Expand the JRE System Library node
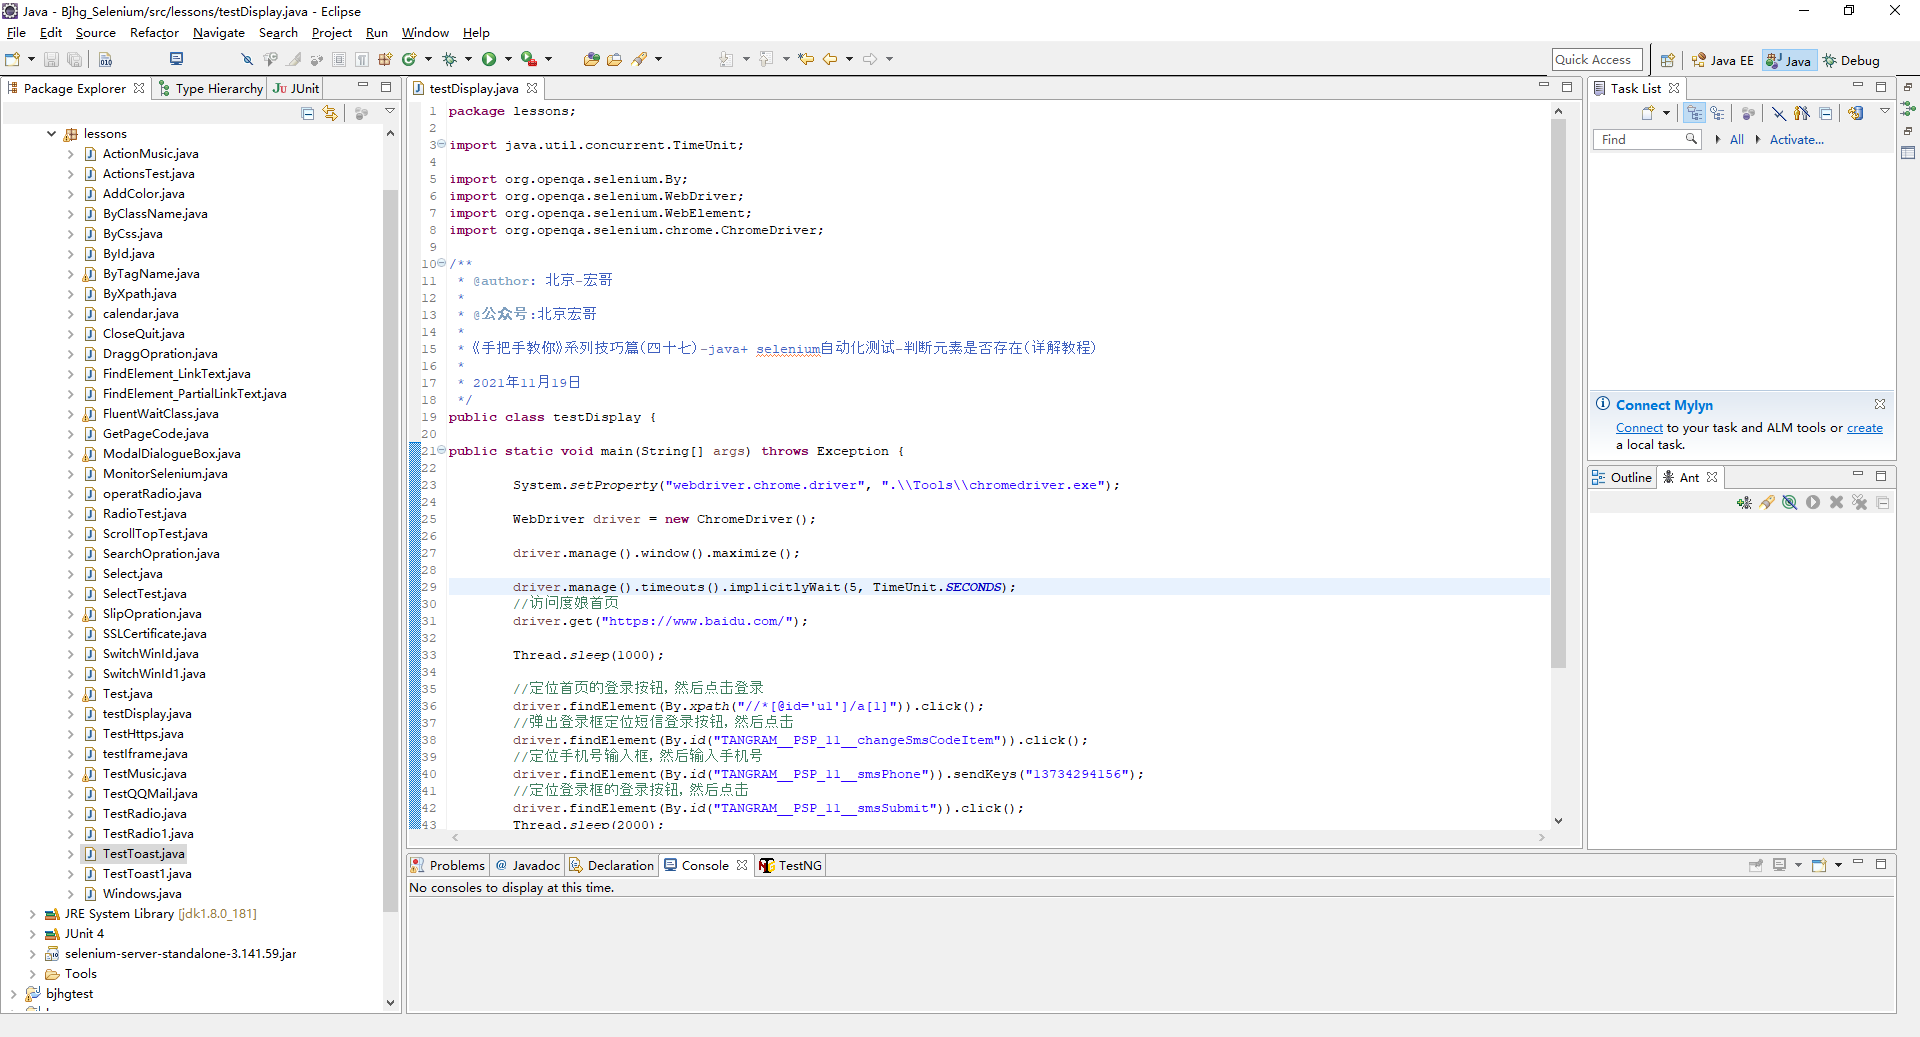Screen dimensions: 1920x1037 click(x=32, y=914)
